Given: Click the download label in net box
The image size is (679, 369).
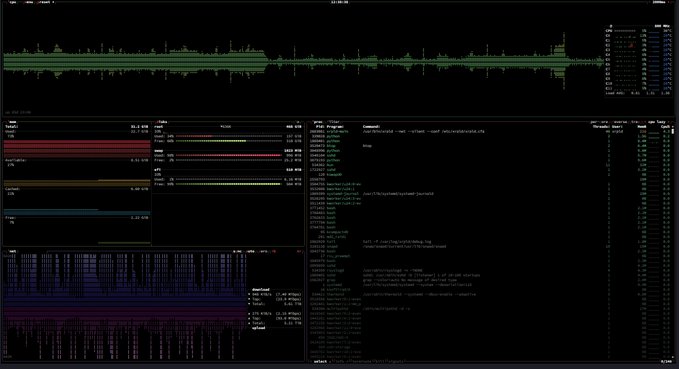Looking at the screenshot, I should click(261, 289).
